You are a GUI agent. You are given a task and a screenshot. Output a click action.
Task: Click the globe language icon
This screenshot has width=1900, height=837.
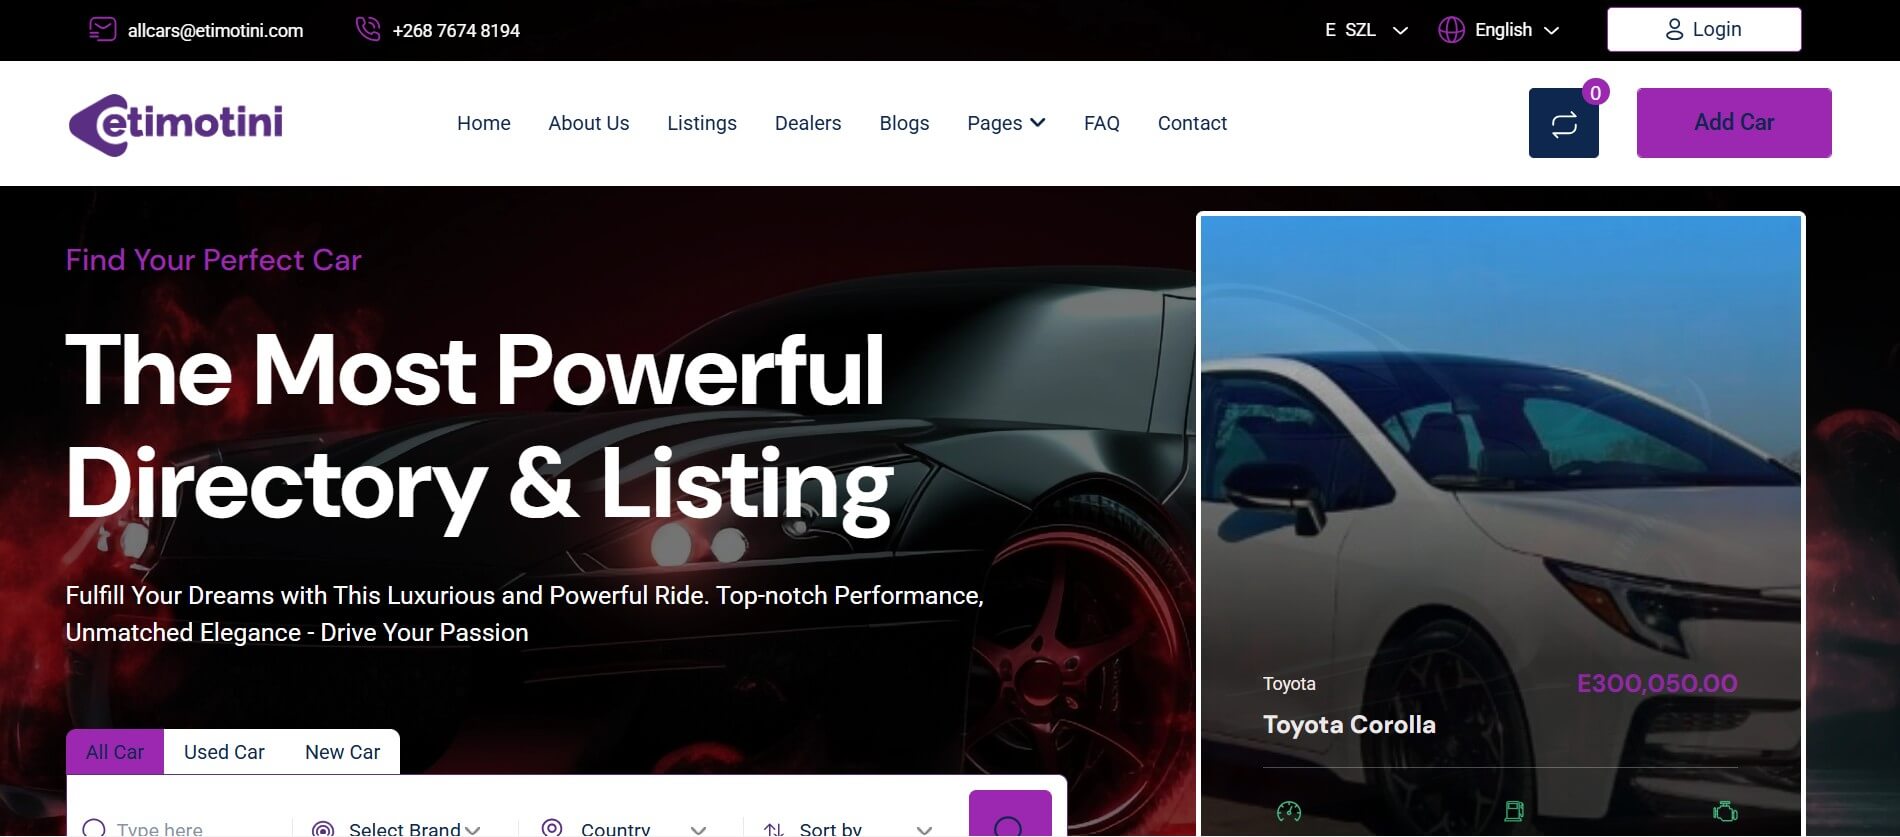[1451, 30]
